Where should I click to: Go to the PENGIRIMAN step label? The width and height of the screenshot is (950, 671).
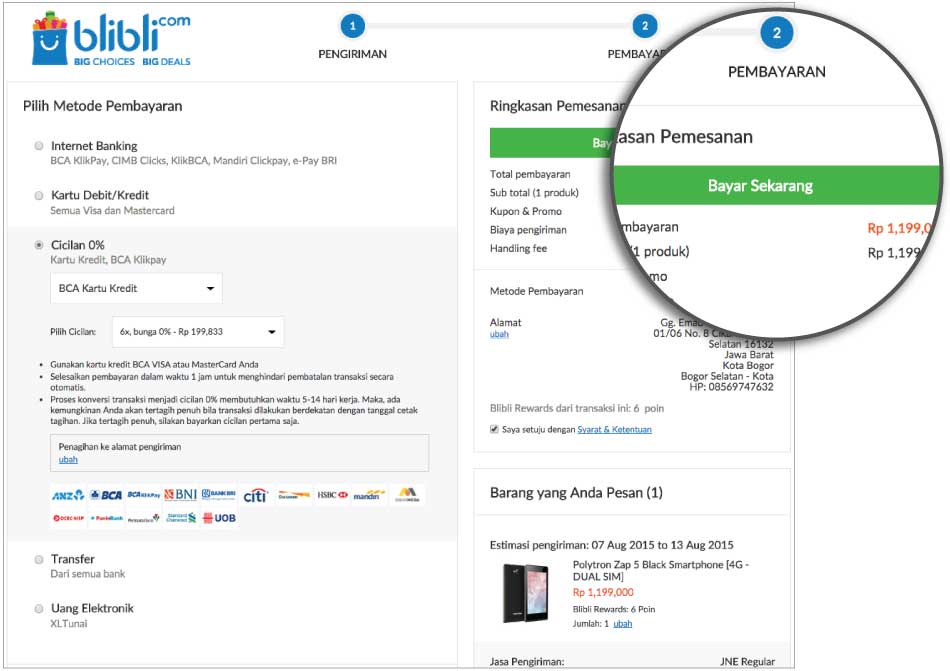(x=353, y=54)
